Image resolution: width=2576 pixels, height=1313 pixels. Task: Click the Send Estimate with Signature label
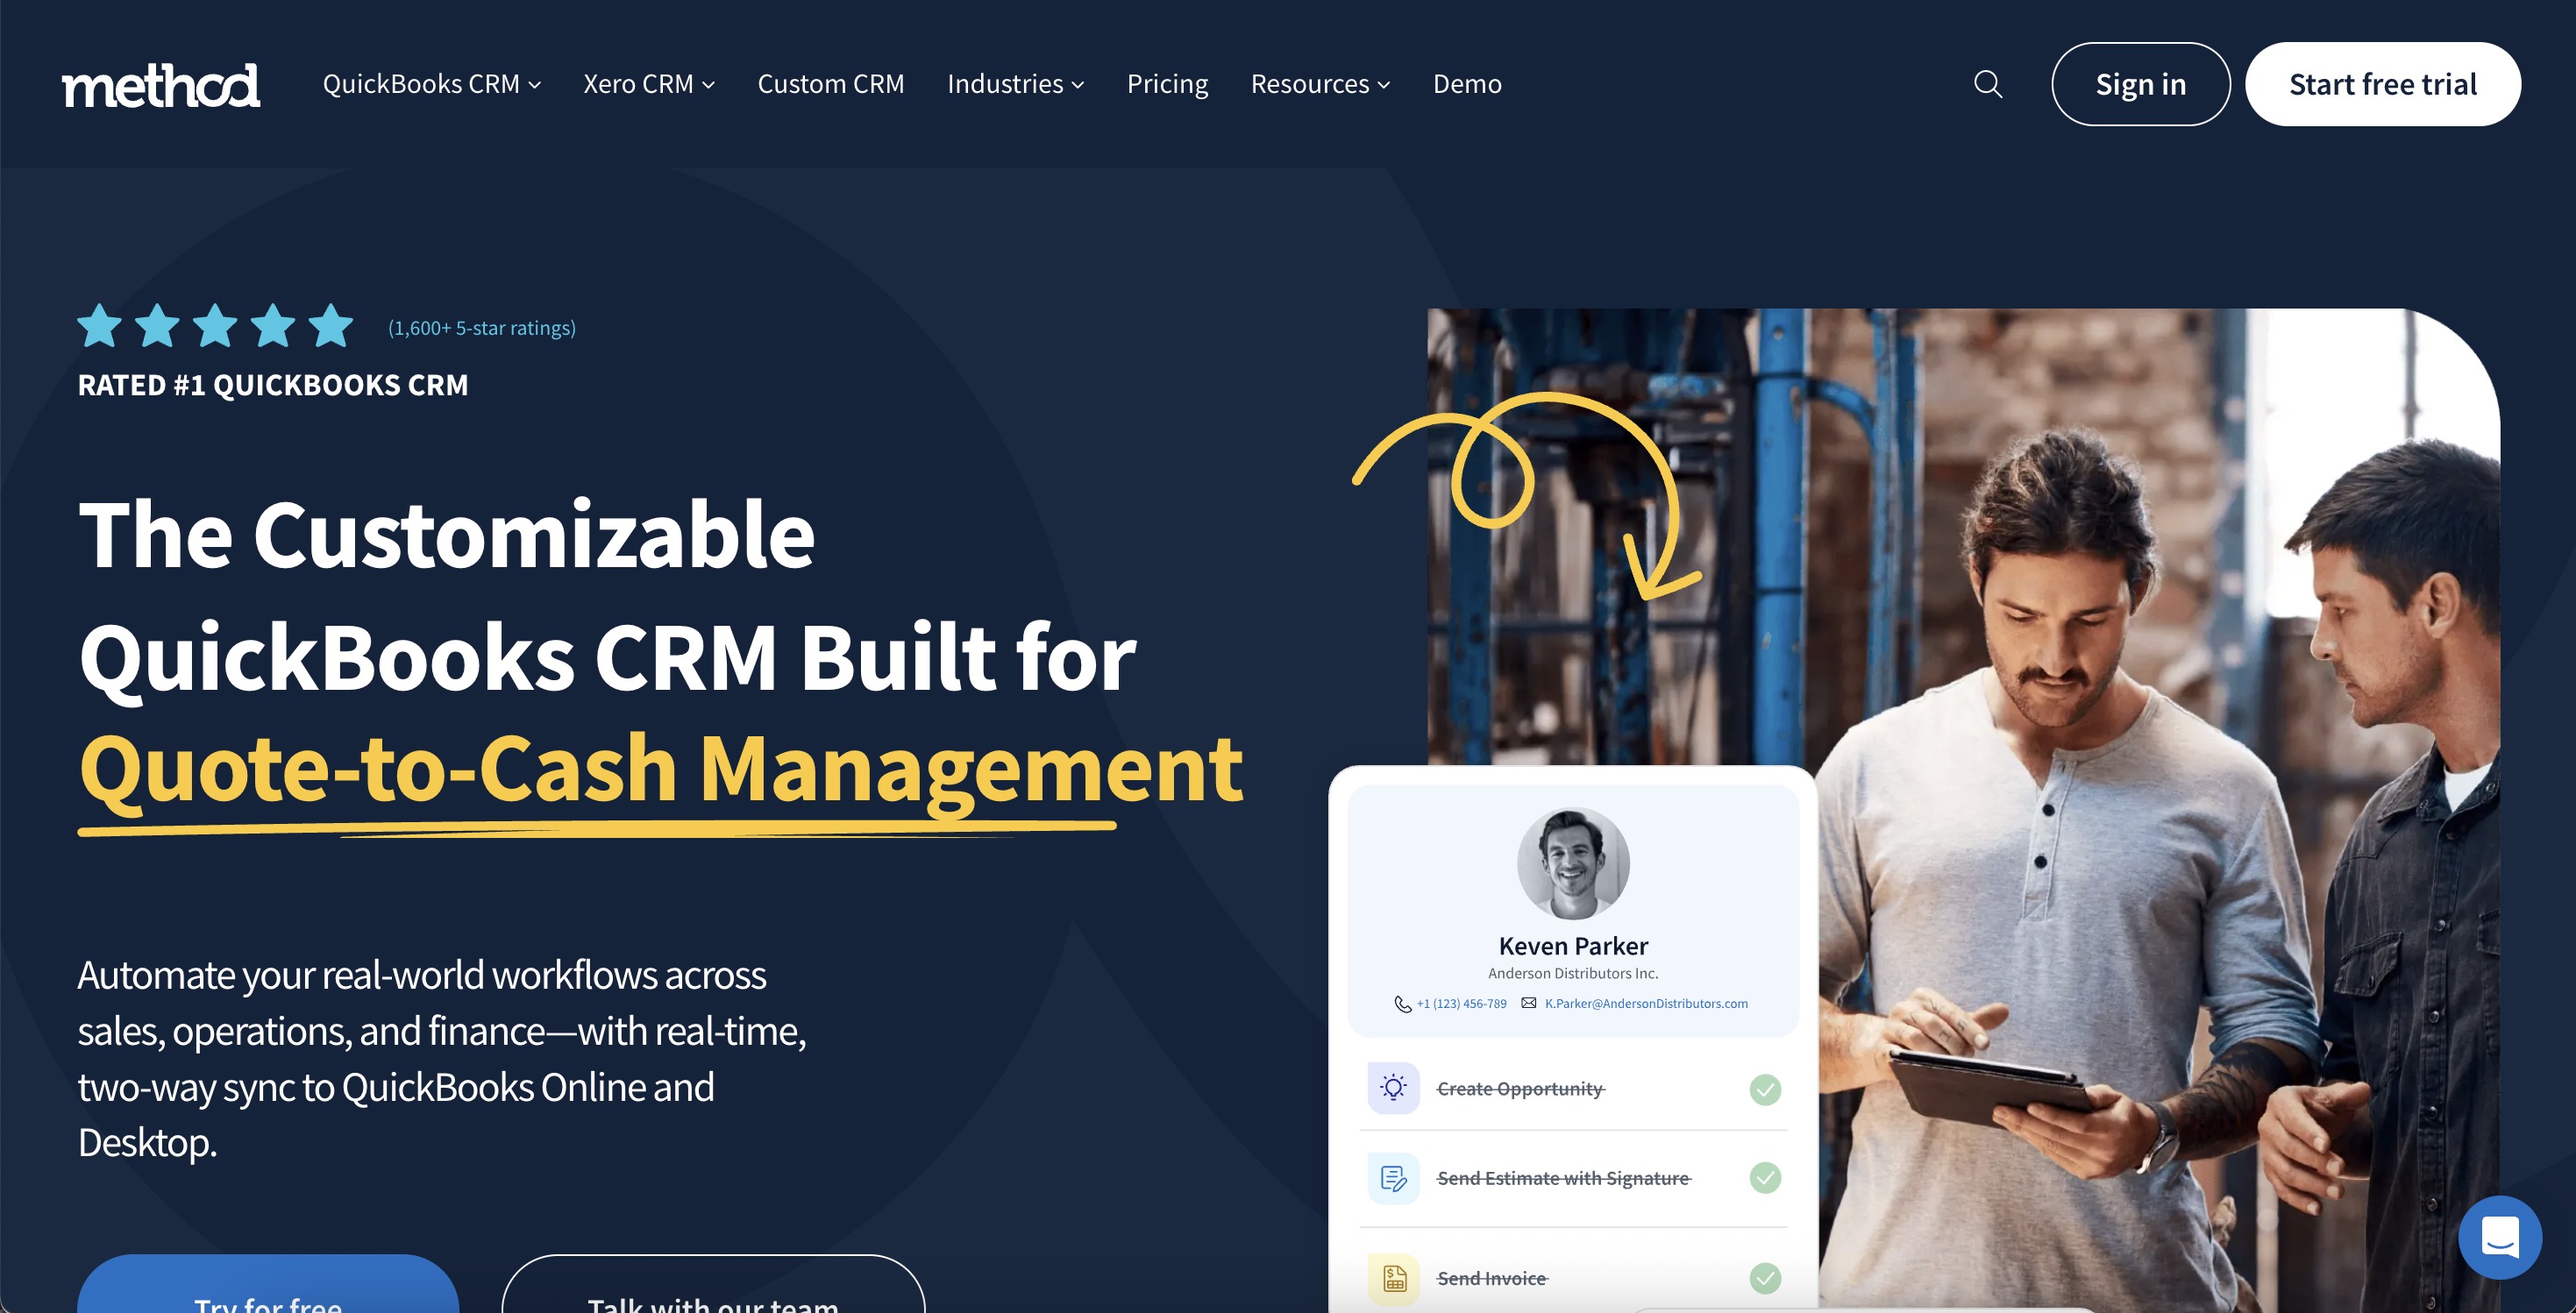point(1564,1178)
